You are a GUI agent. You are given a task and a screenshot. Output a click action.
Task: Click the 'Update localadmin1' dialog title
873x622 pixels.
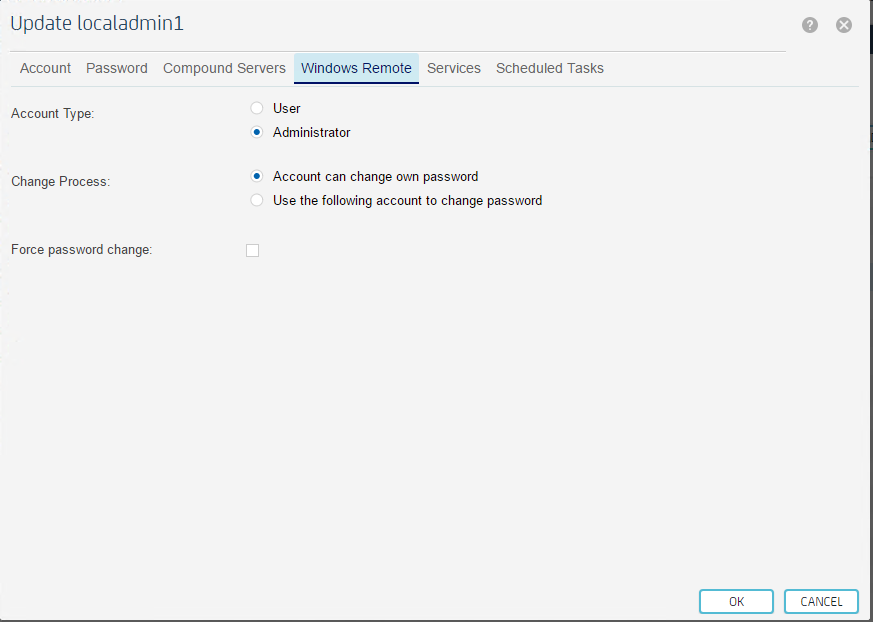pos(97,24)
